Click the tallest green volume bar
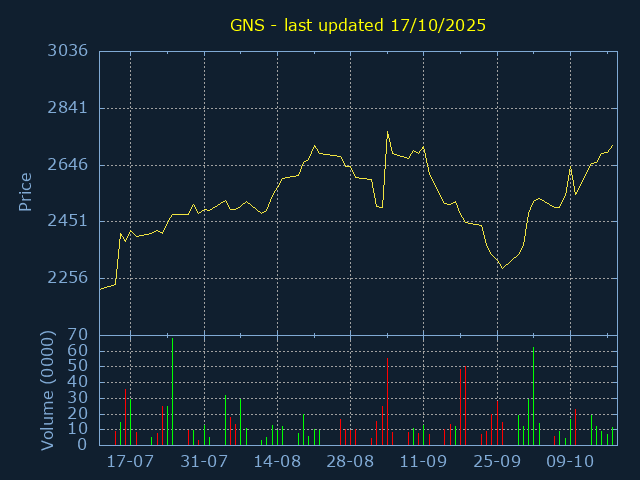 tap(172, 392)
